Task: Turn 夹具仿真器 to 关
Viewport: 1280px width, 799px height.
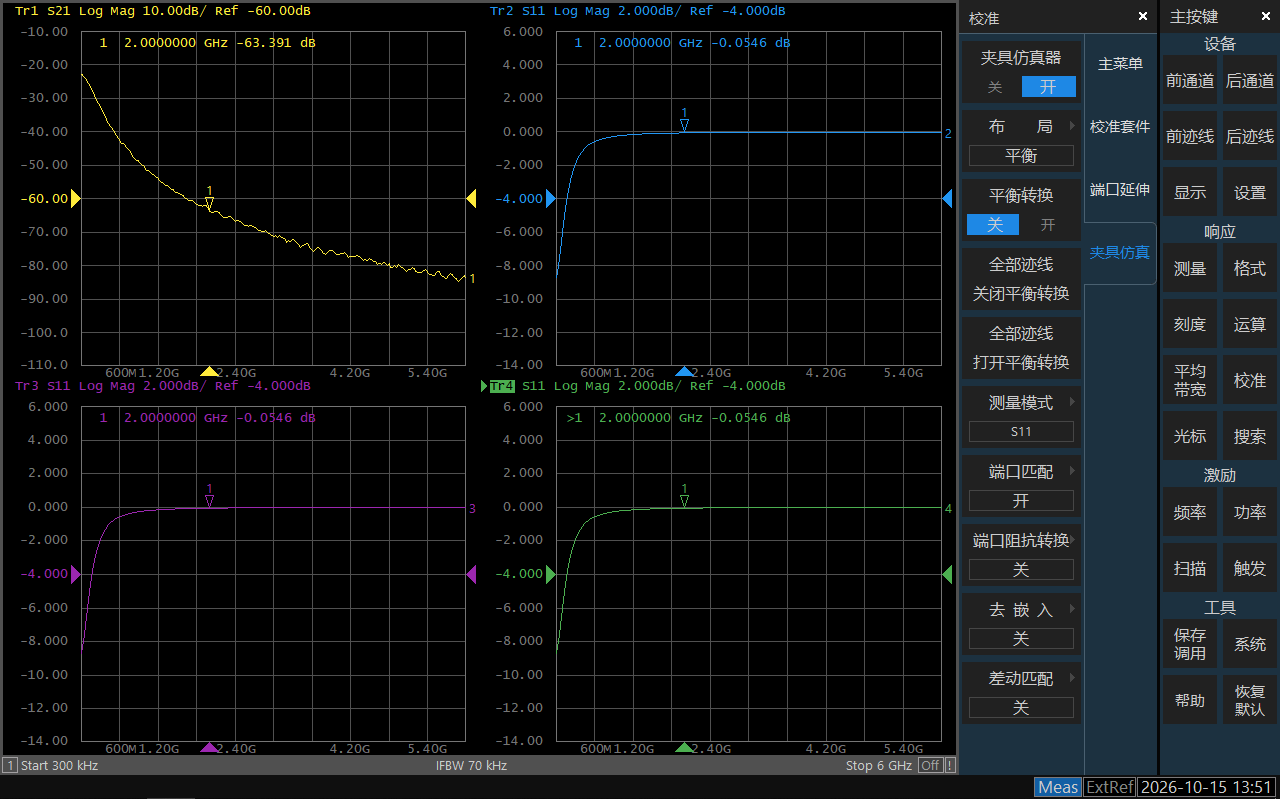Action: [995, 87]
